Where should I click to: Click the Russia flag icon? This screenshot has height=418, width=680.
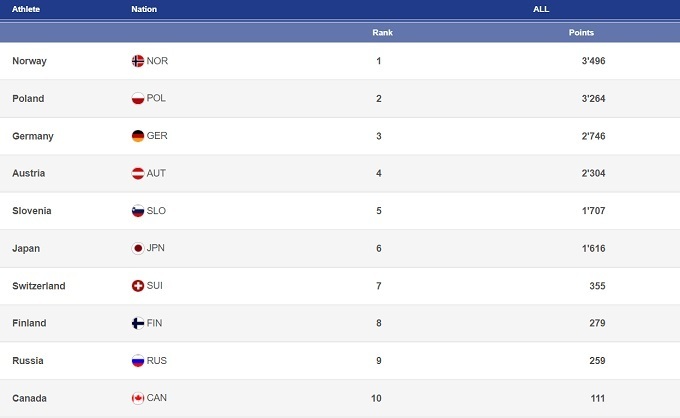[x=138, y=361]
